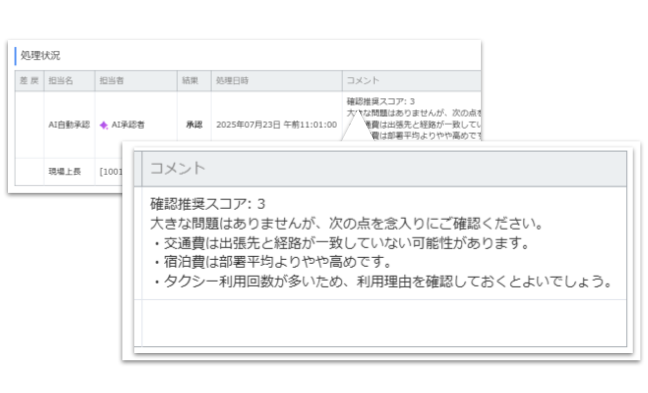The height and width of the screenshot is (393, 648).
Task: Click the 宿泊費は部署平均よりやや高めです bullet
Action: point(272,262)
